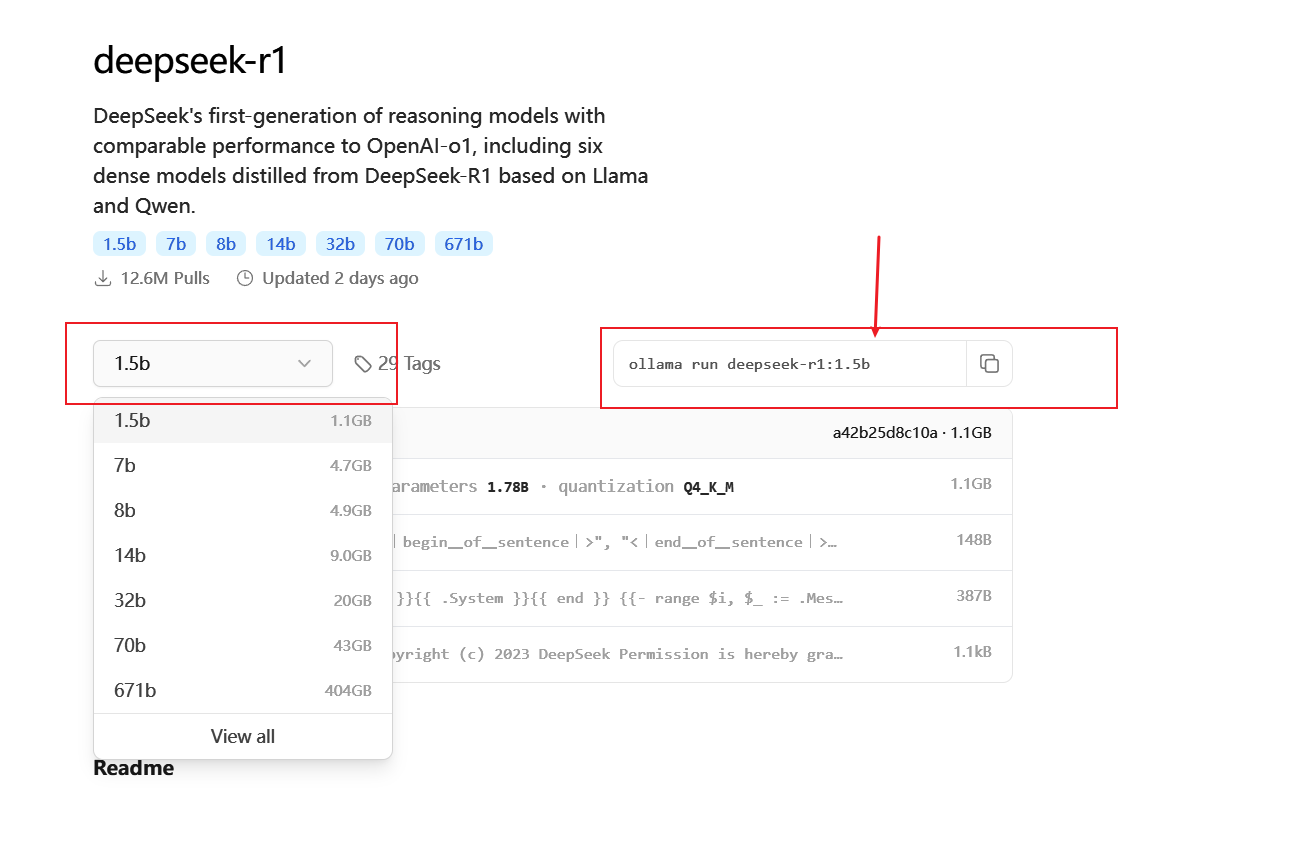
Task: Open the begin_of_sentence params row
Action: pos(702,542)
